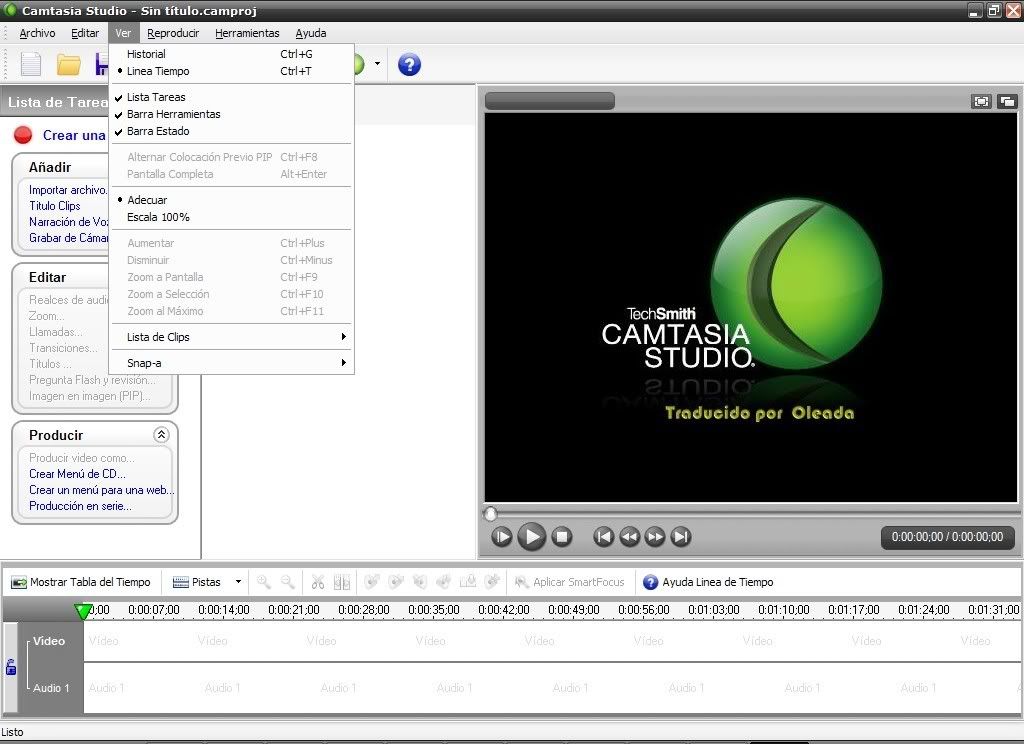
Task: Click the timeline zoom out magnifier
Action: (287, 582)
